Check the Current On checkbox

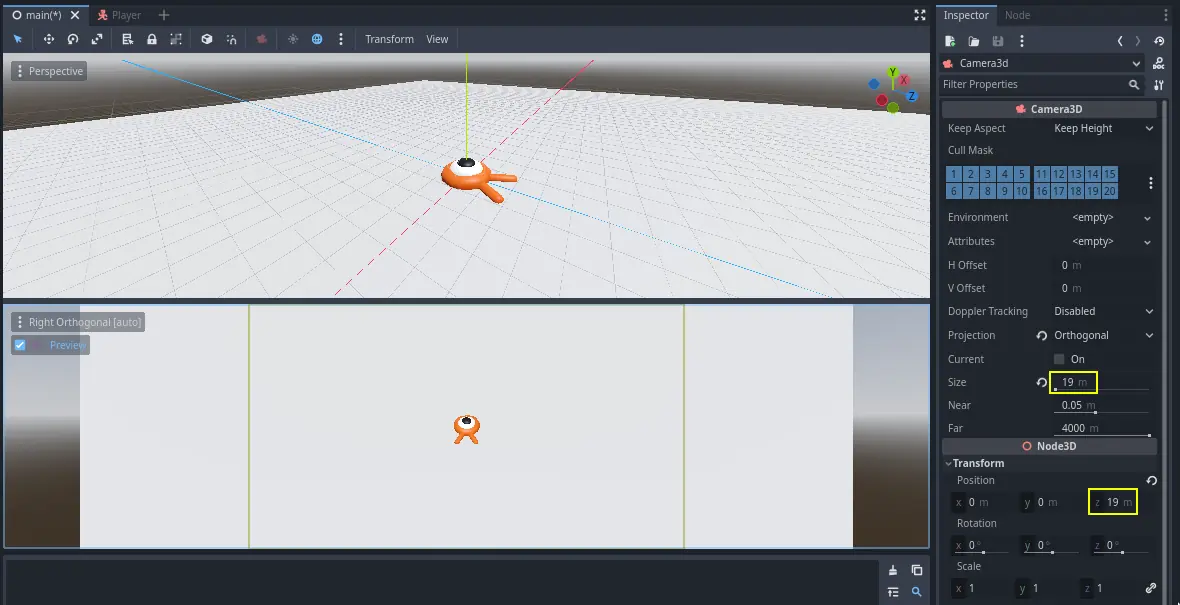click(1059, 359)
